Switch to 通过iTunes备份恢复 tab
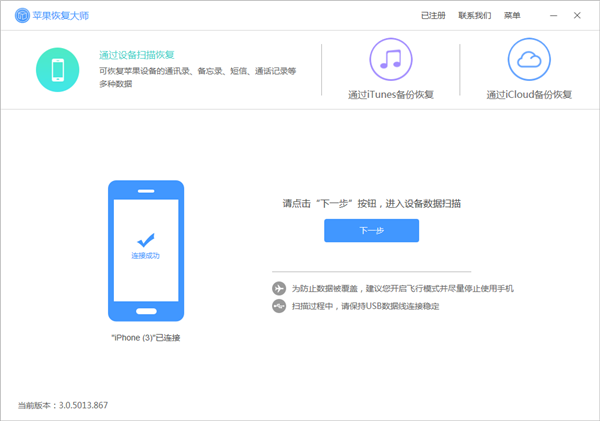This screenshot has width=600, height=421. (391, 95)
